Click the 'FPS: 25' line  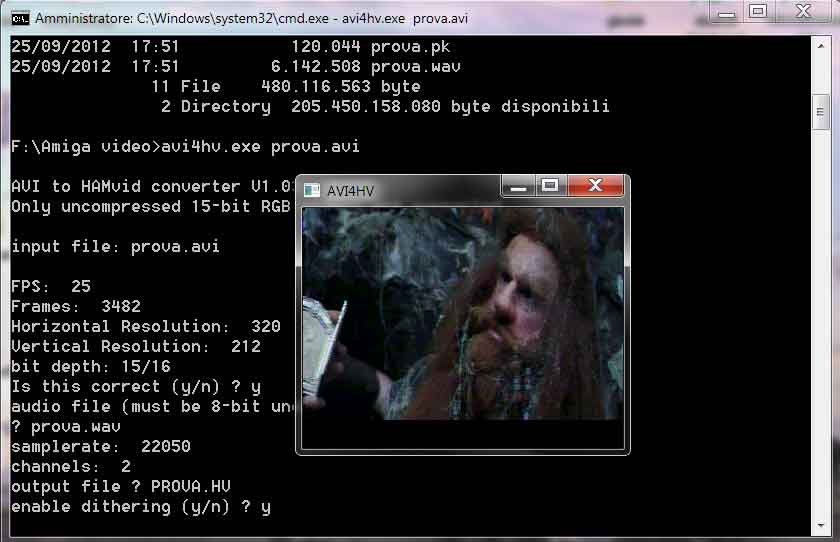(51, 287)
